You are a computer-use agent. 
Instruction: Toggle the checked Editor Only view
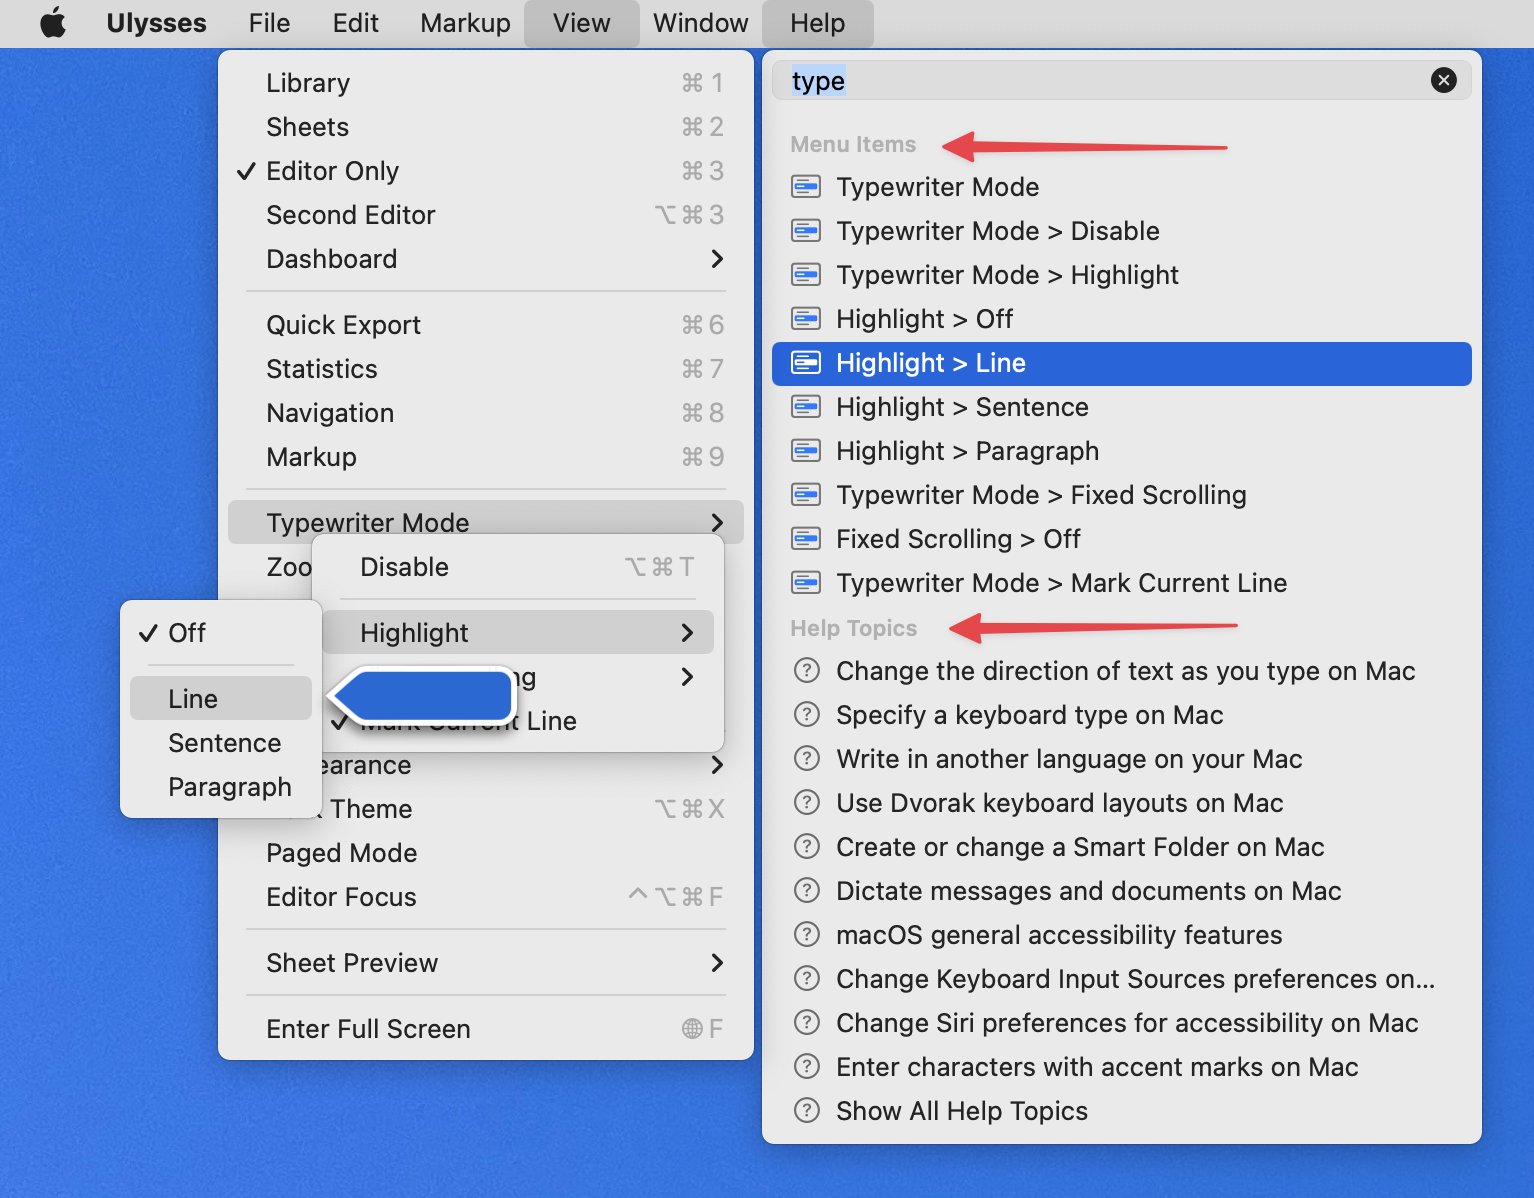click(332, 171)
